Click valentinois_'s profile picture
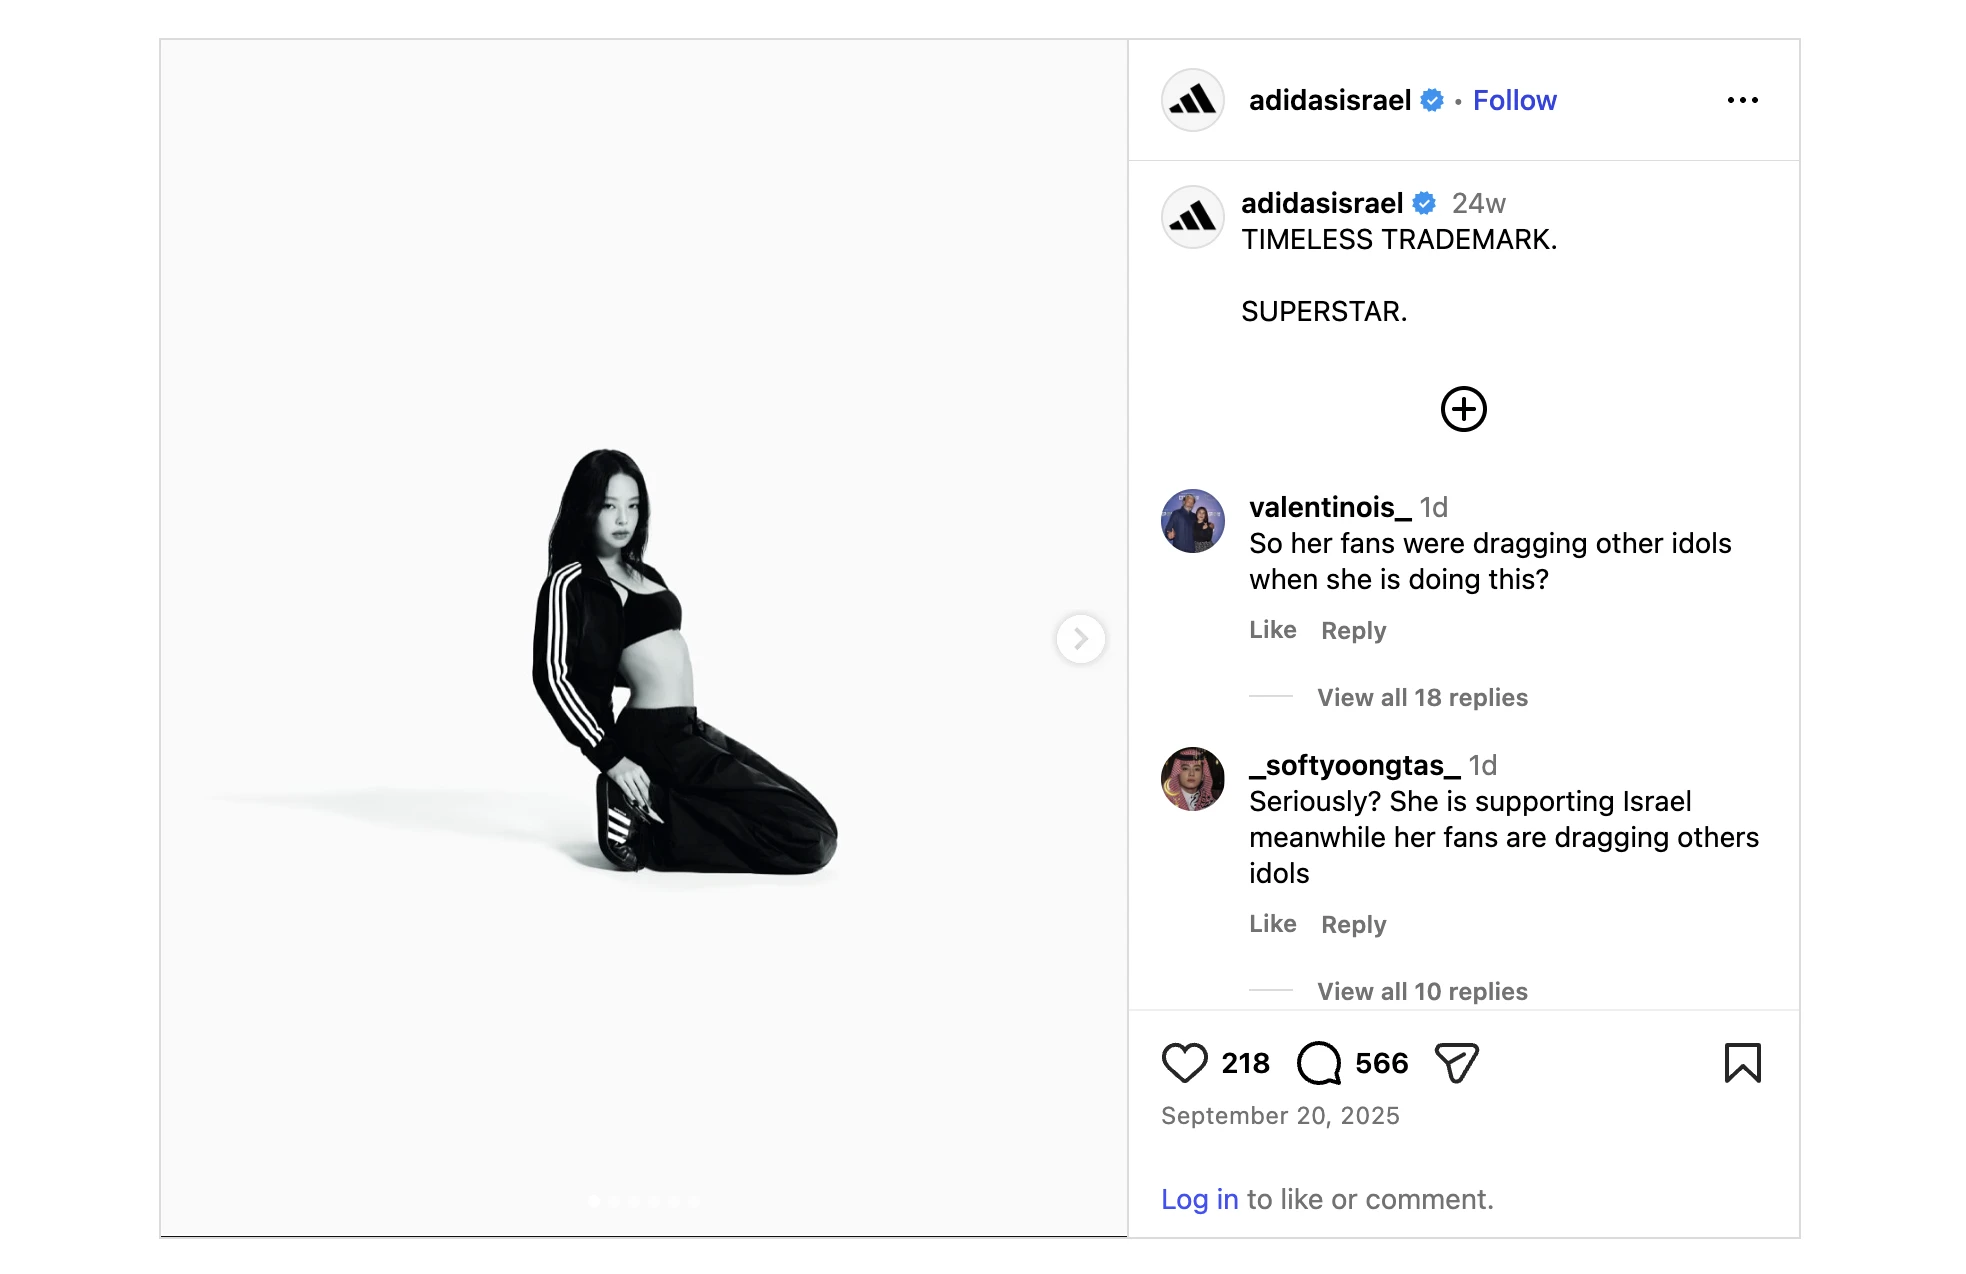 pyautogui.click(x=1191, y=521)
